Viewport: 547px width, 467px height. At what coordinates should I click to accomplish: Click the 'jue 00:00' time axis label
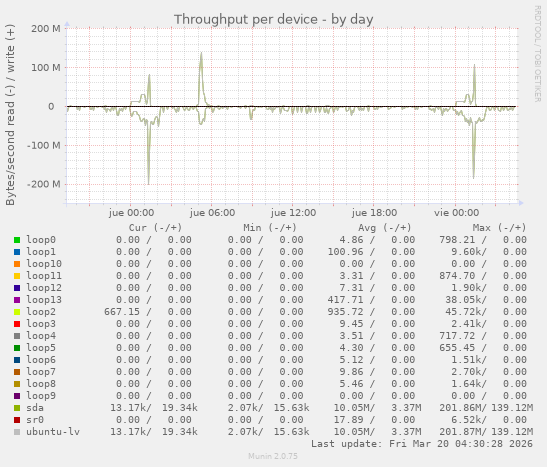pos(131,213)
